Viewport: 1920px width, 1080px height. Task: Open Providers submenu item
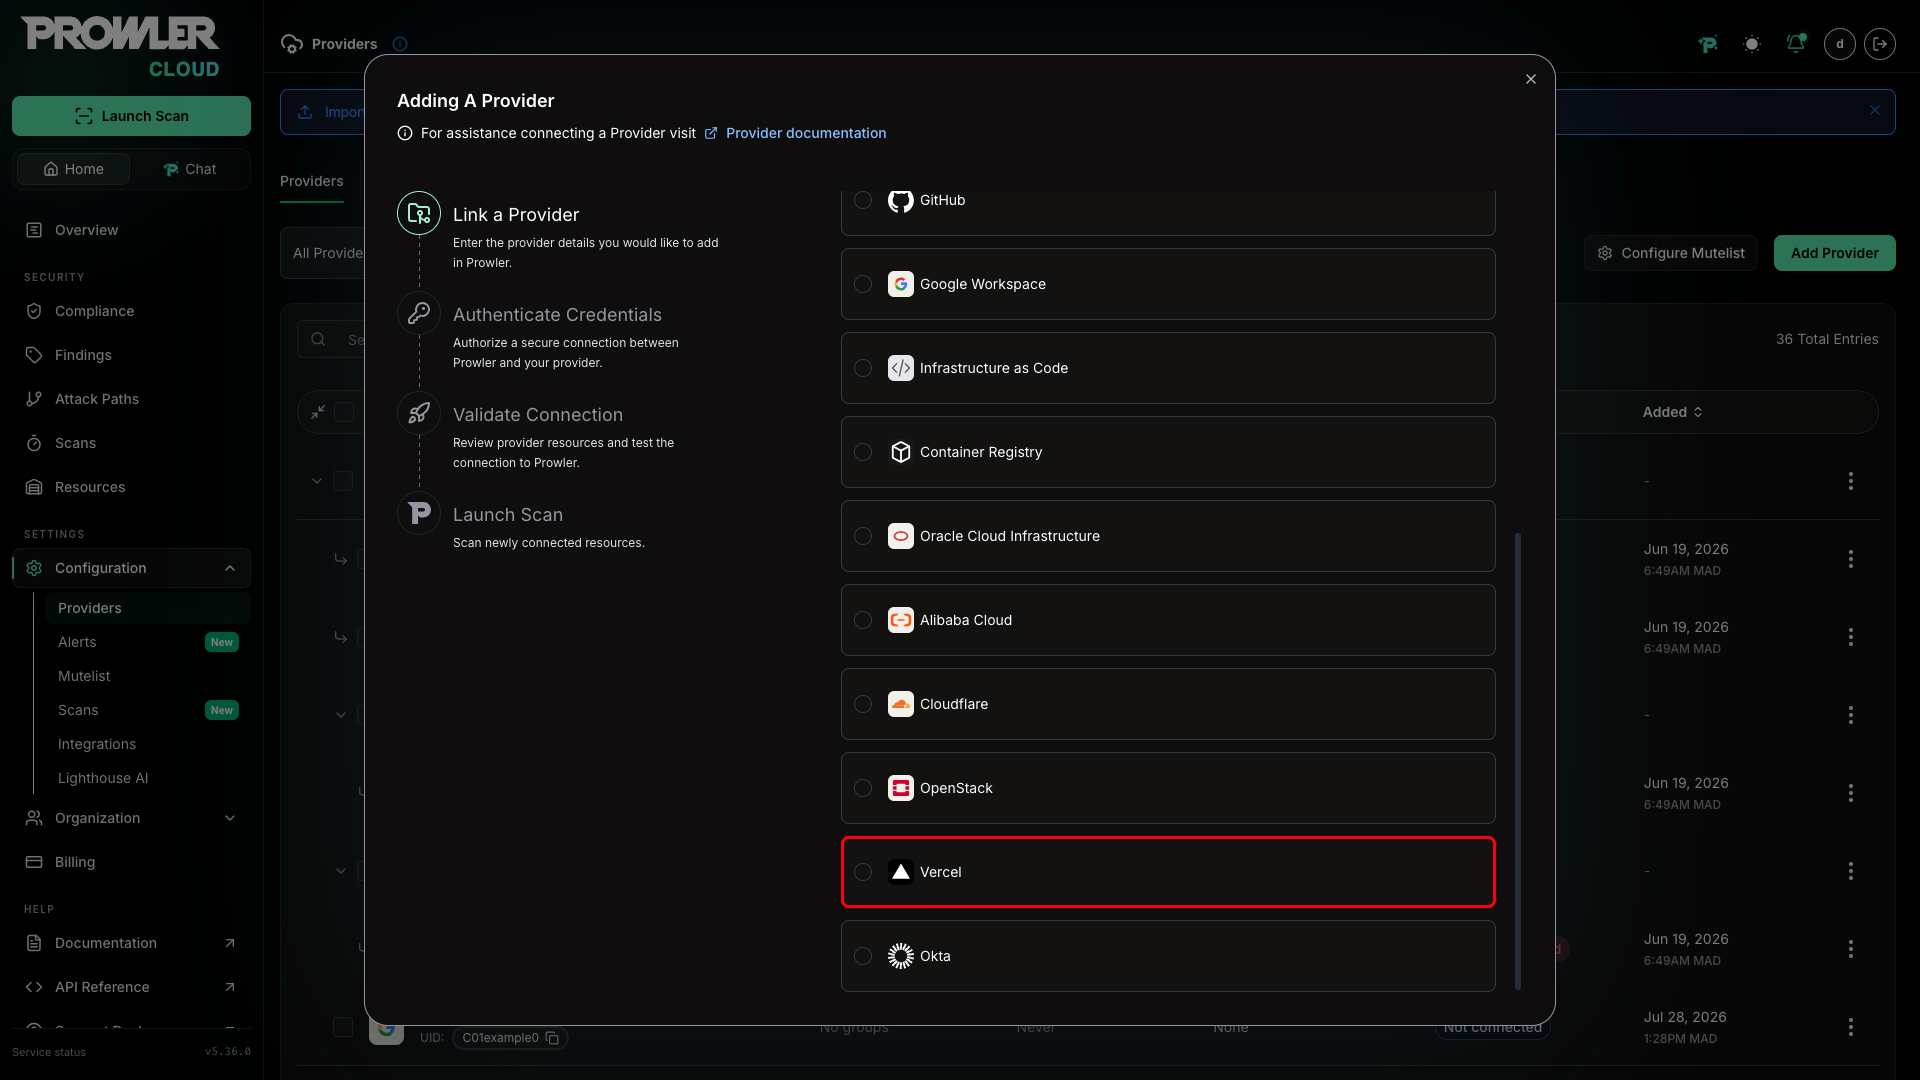(x=148, y=608)
